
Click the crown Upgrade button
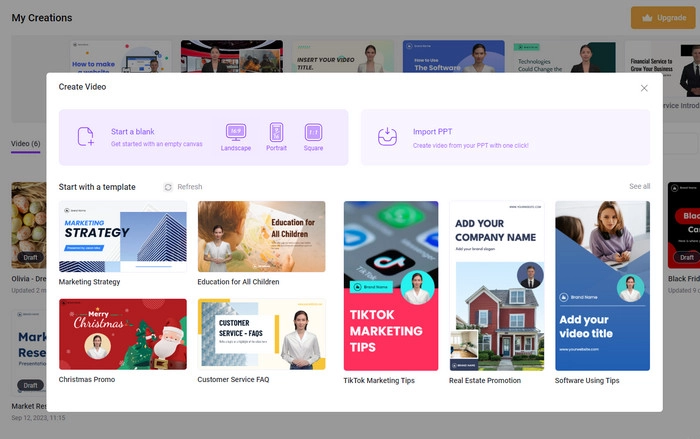(665, 17)
